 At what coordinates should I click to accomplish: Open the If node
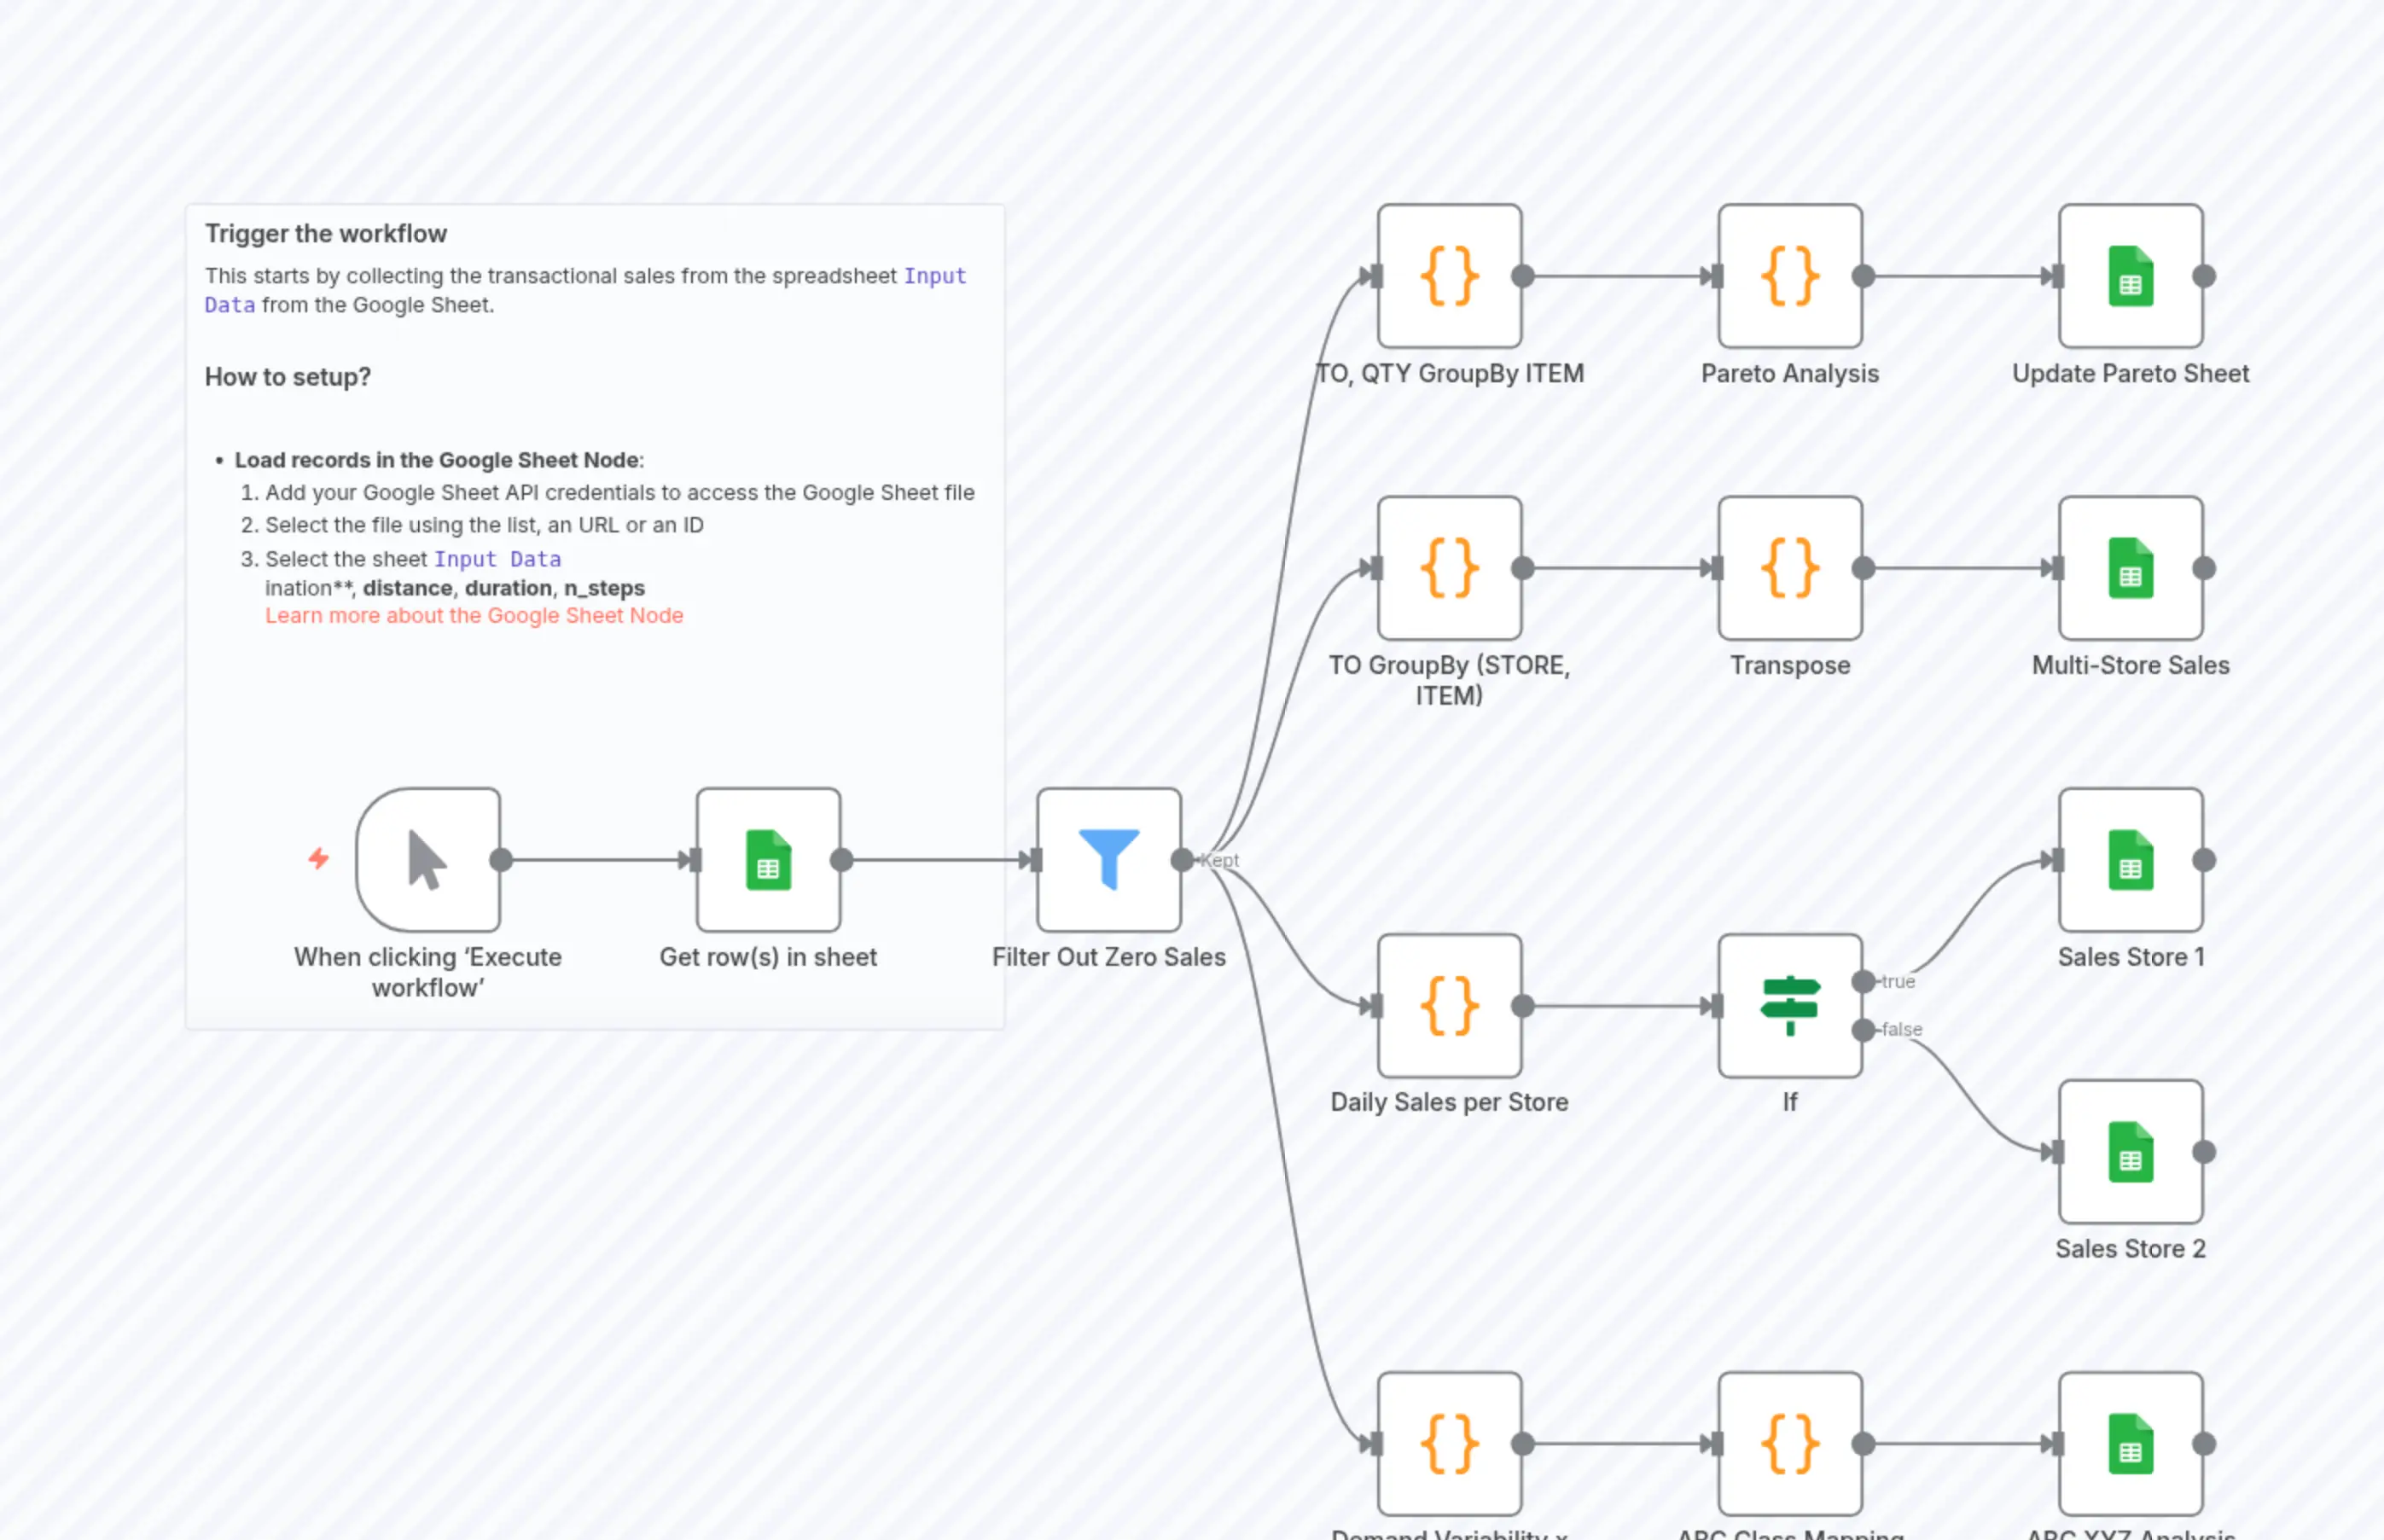pyautogui.click(x=1789, y=1006)
